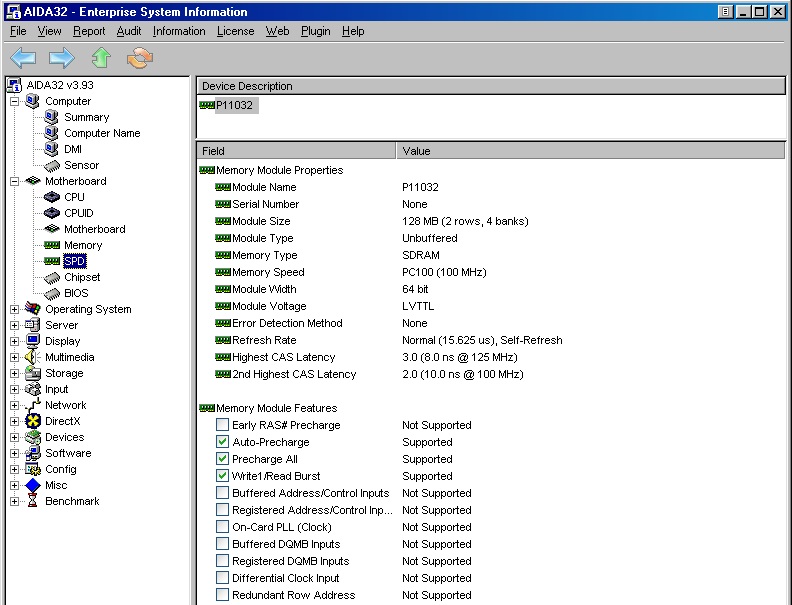
Task: Expand the Storage tree node
Action: pos(15,373)
